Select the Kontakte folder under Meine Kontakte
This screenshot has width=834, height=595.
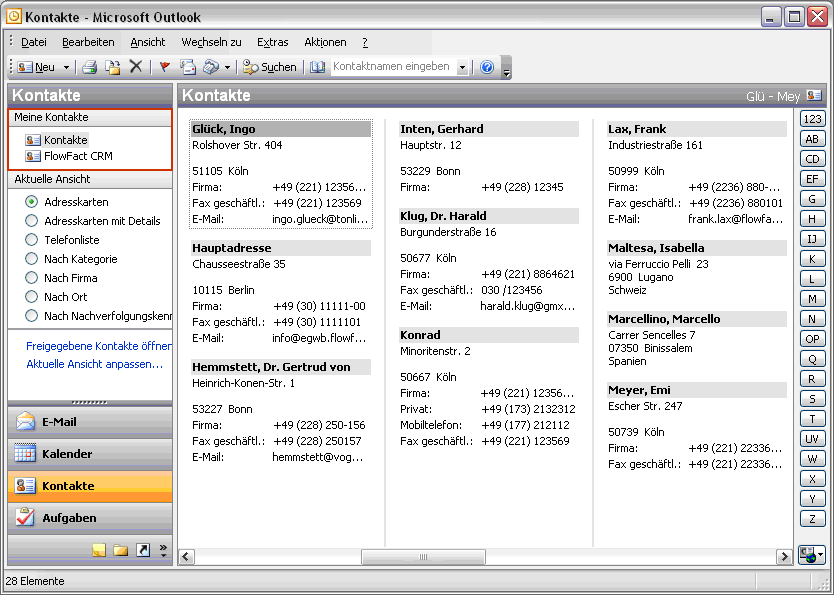tap(56, 140)
